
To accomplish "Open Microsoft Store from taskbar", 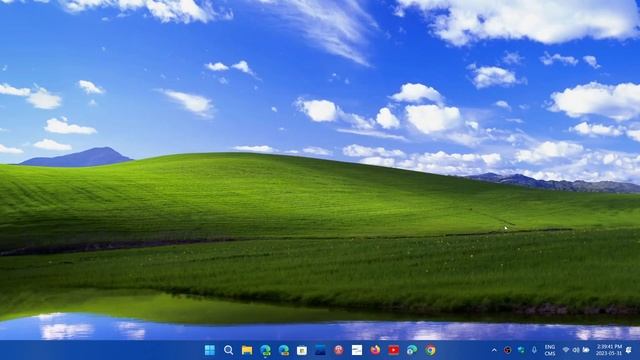I will point(302,350).
